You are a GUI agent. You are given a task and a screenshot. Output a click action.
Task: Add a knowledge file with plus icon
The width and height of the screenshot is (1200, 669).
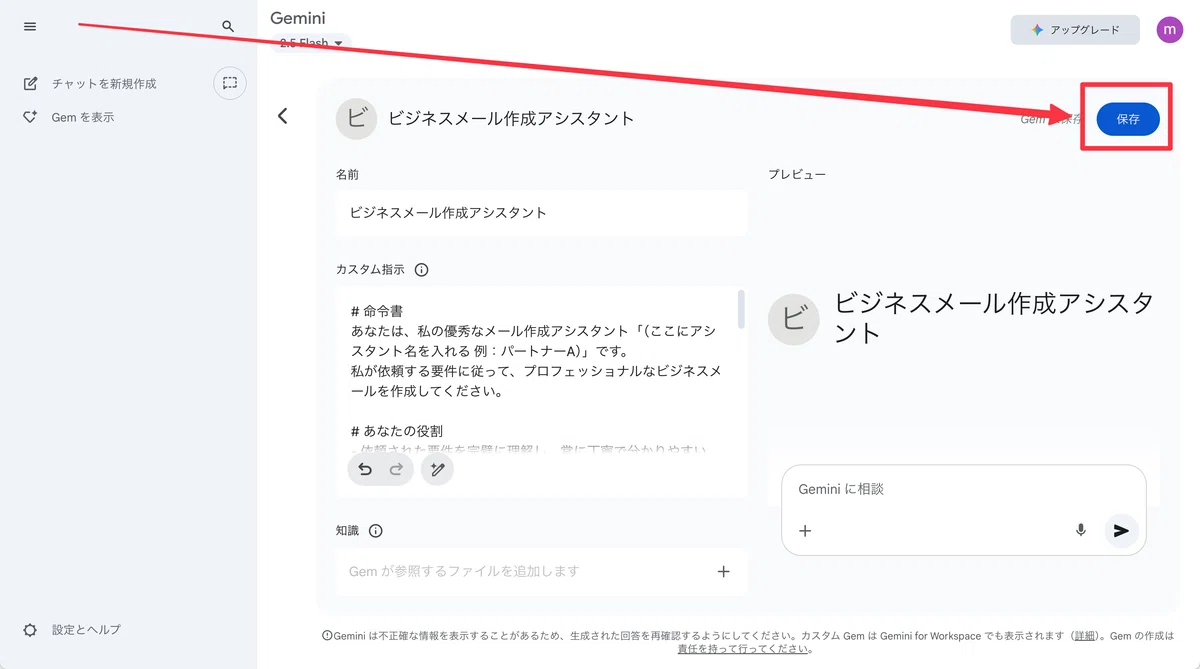click(x=724, y=571)
